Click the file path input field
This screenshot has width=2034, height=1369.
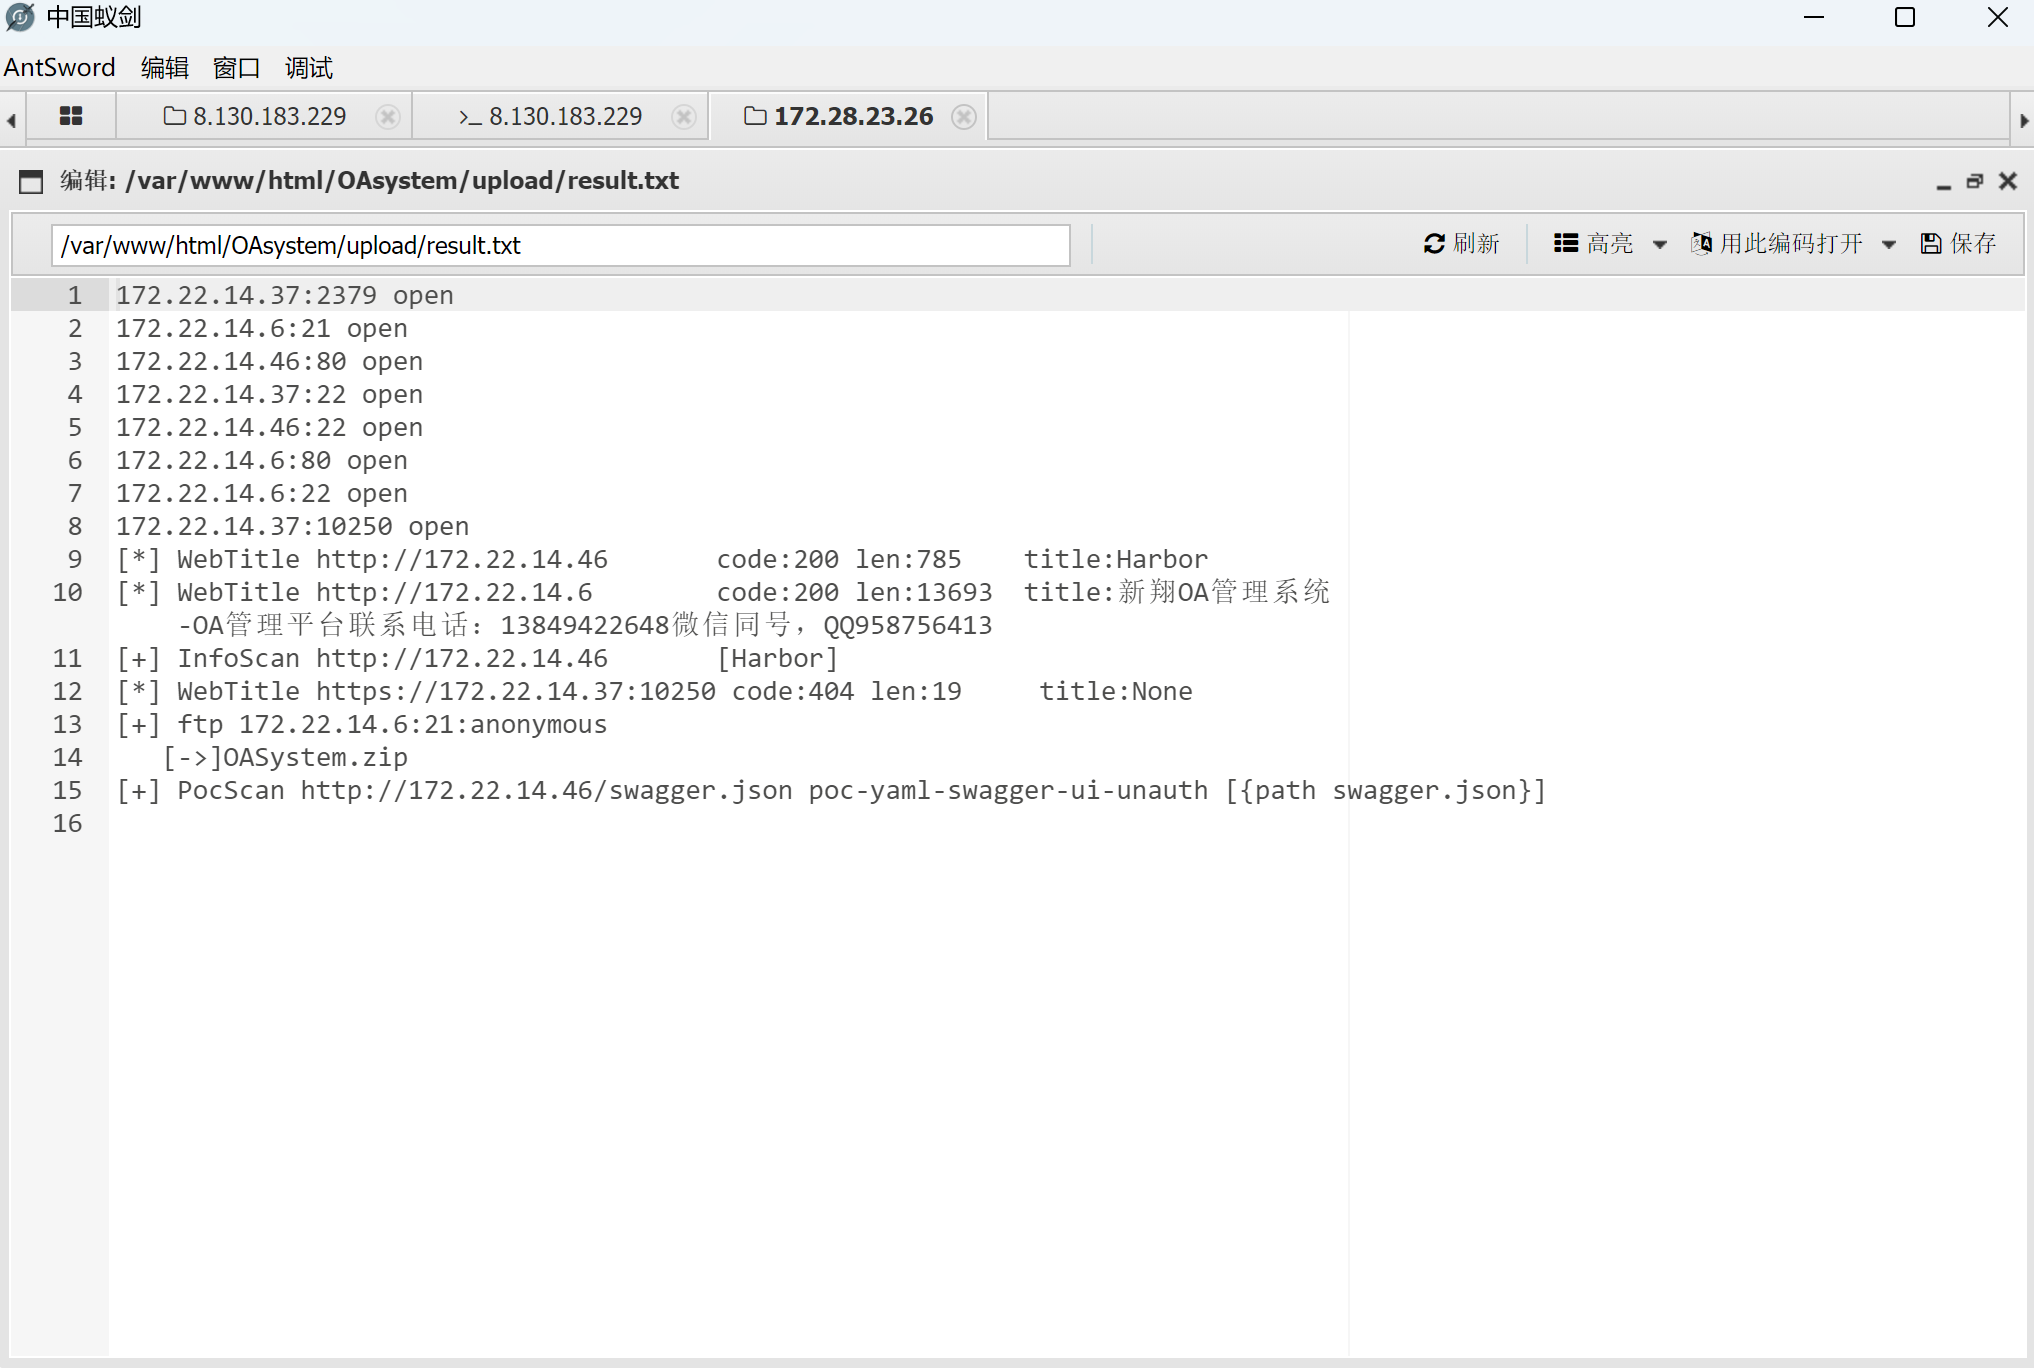click(x=560, y=246)
